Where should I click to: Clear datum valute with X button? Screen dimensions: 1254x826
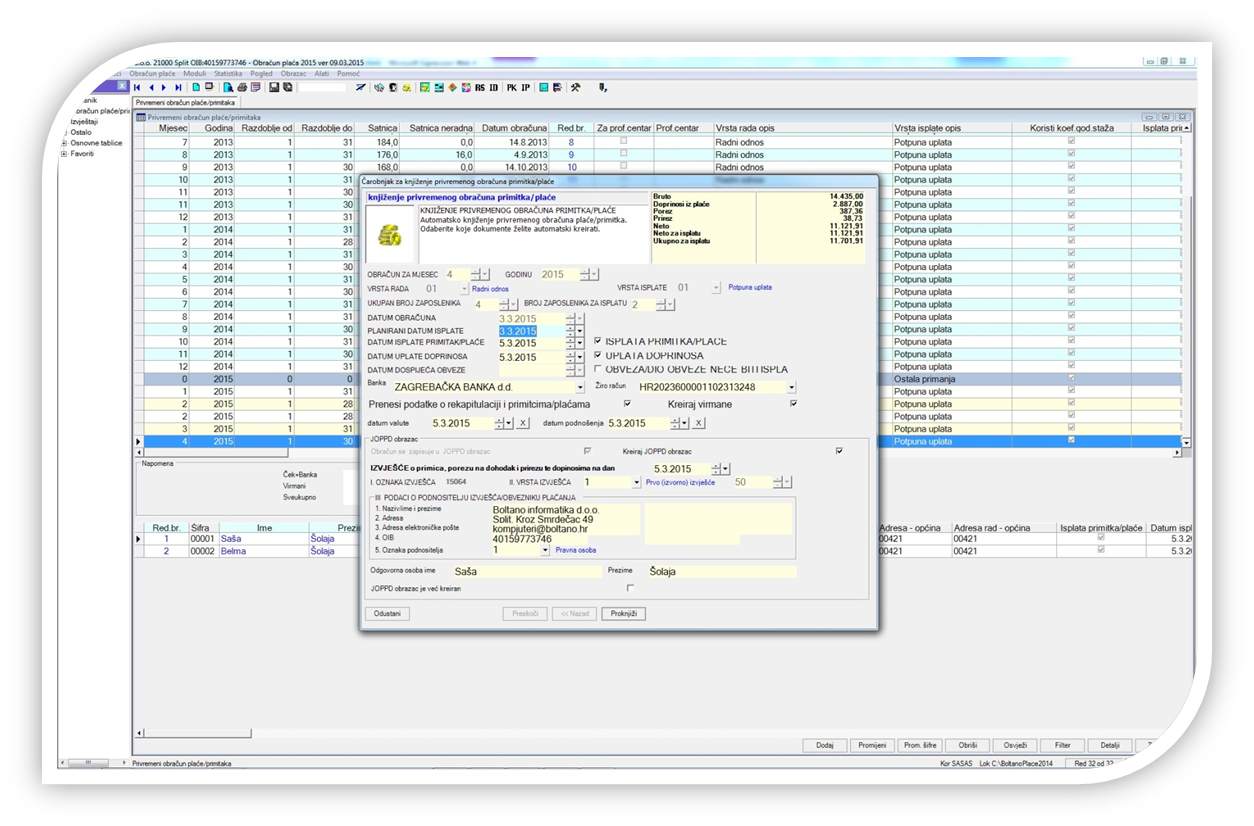click(522, 423)
